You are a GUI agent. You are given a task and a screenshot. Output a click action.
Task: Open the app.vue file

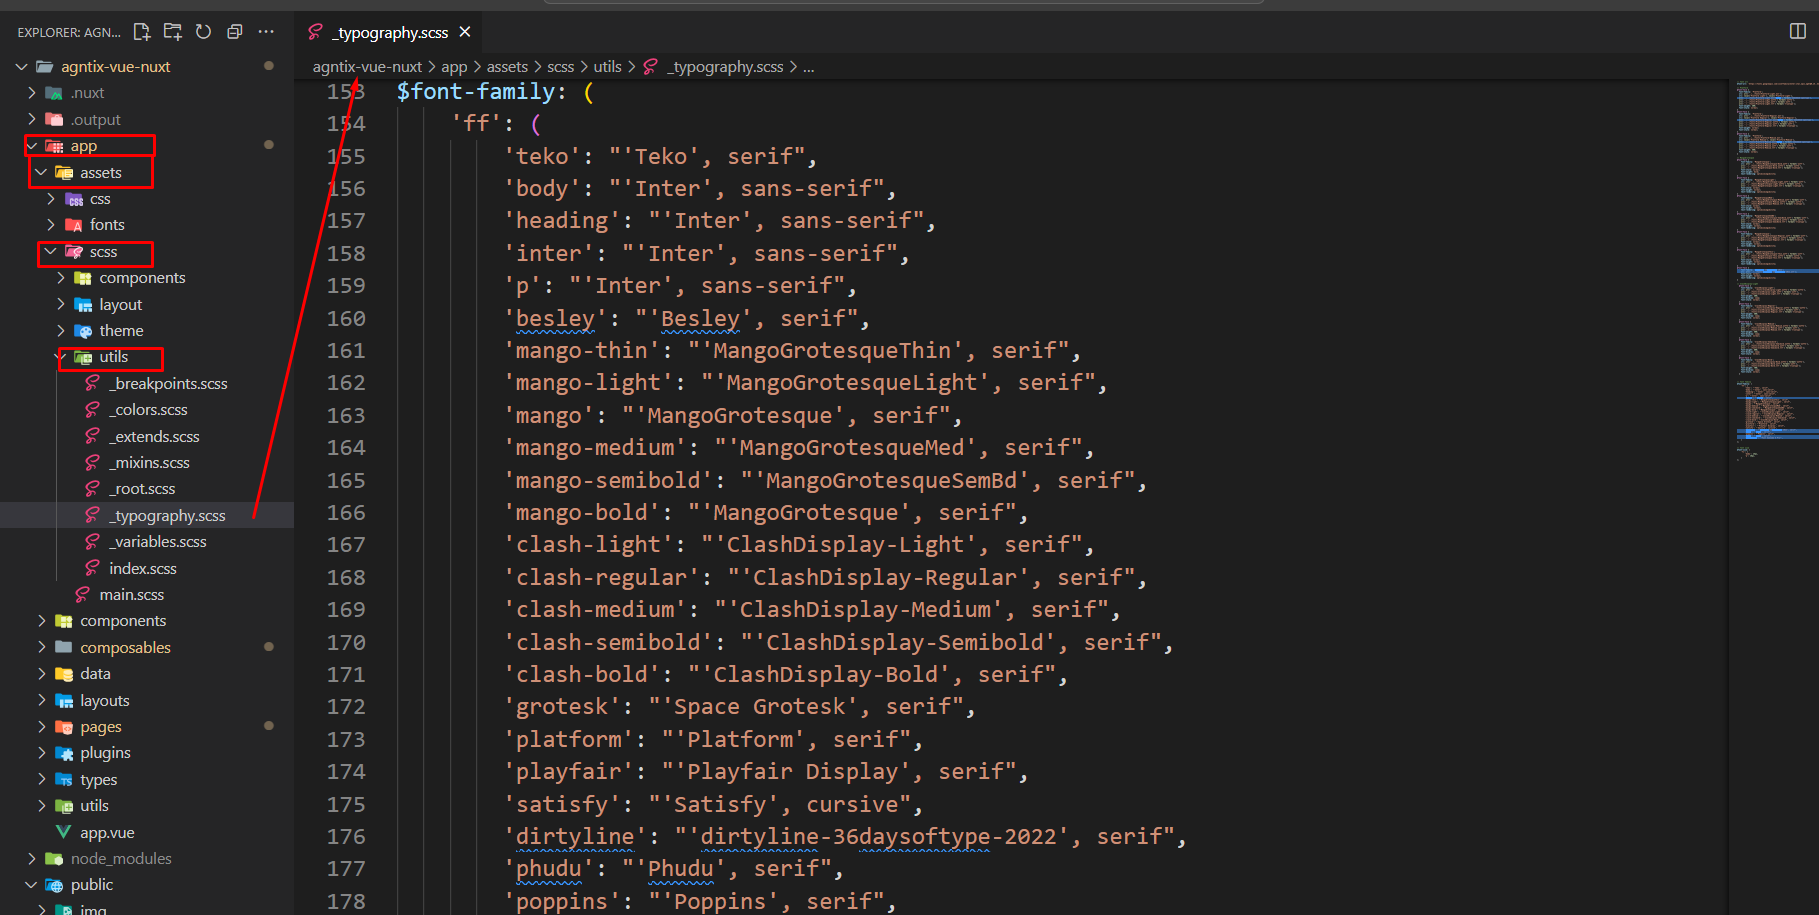(x=107, y=832)
